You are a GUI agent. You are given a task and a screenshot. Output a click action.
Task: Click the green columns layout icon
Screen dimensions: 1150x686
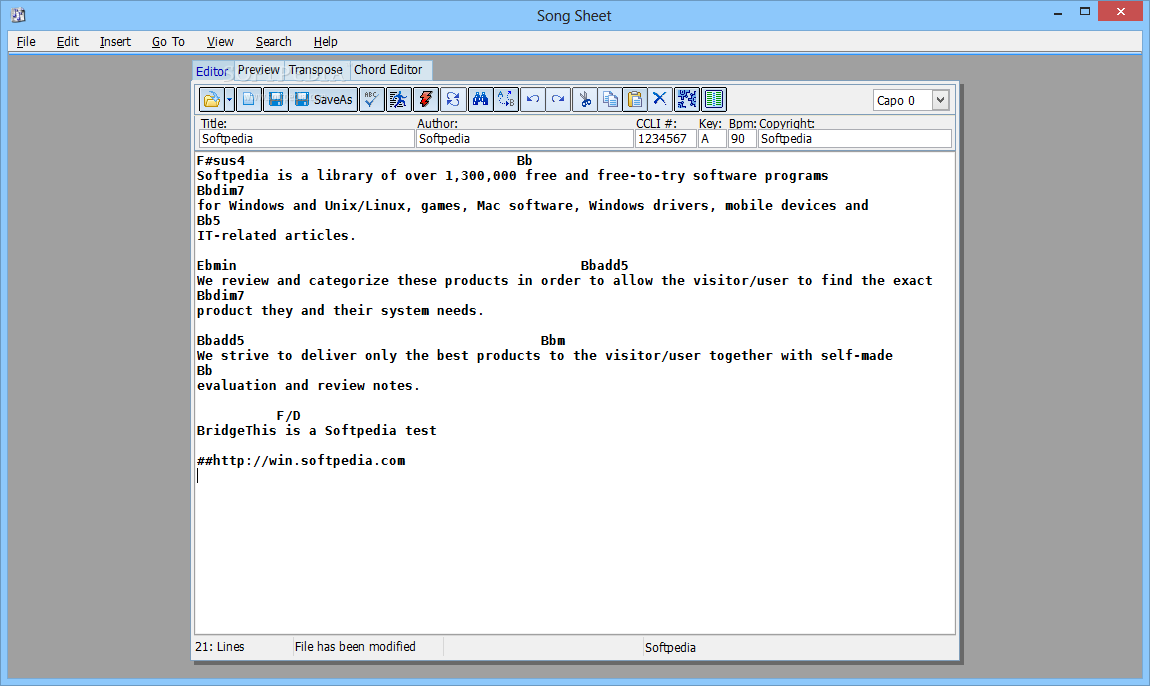(714, 99)
